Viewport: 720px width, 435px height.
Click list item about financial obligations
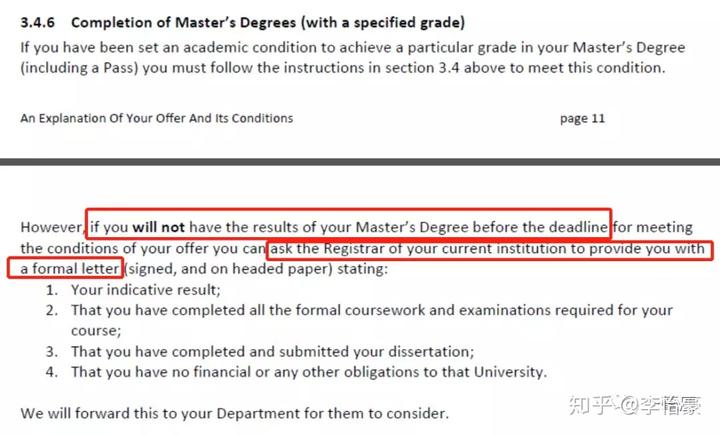tap(309, 372)
